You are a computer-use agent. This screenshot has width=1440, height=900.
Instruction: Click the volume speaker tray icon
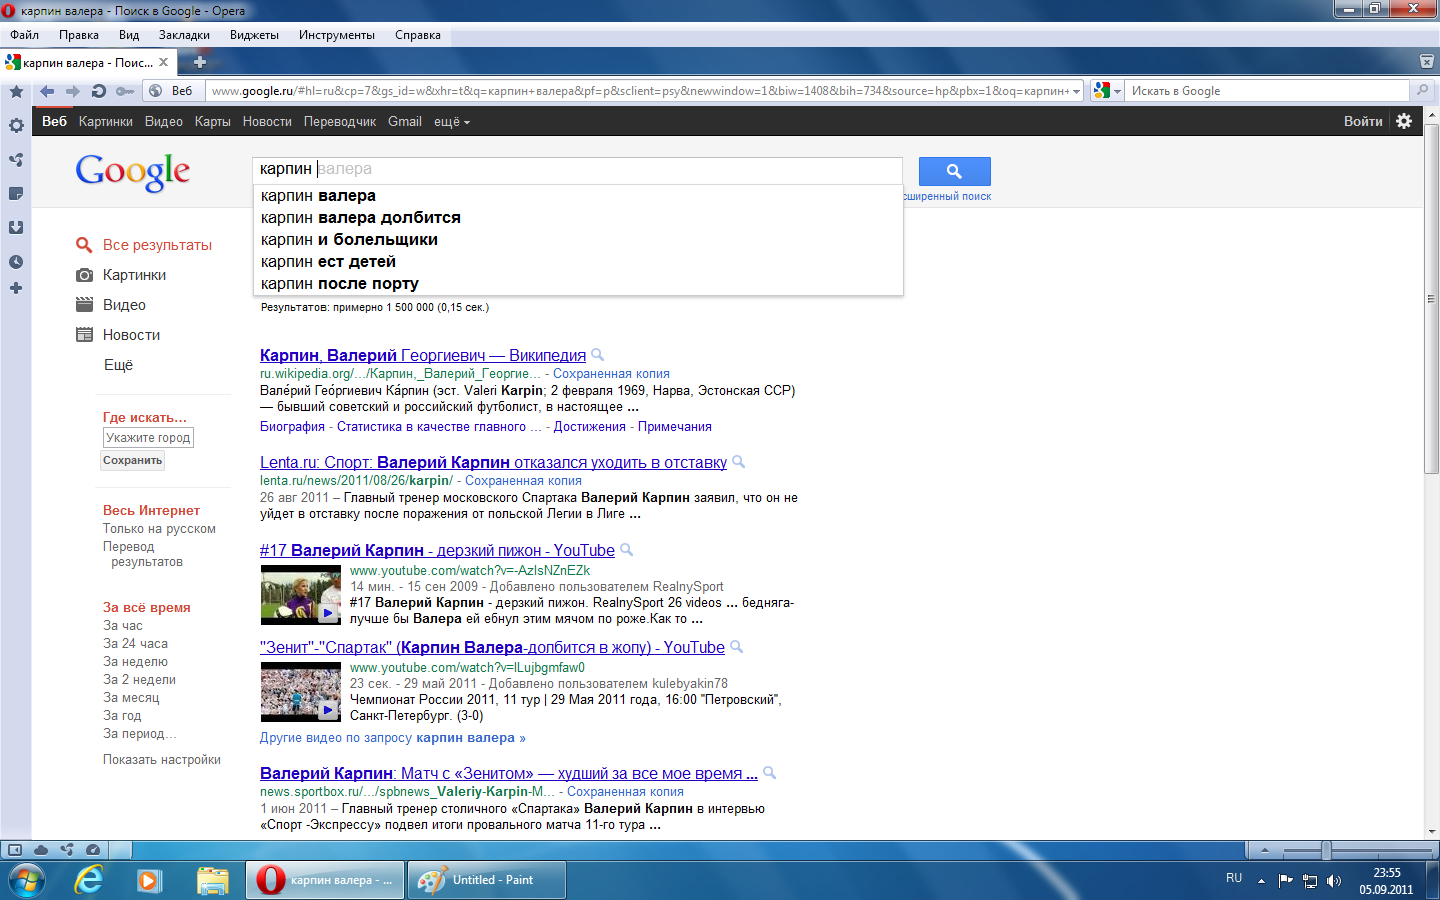(1334, 881)
